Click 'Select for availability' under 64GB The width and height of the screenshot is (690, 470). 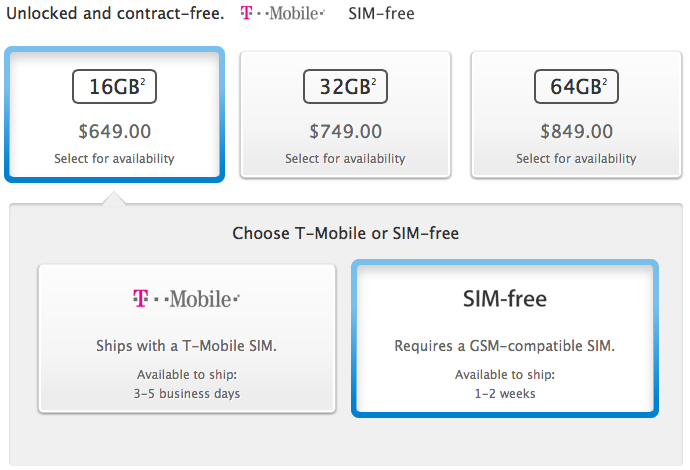coord(575,159)
